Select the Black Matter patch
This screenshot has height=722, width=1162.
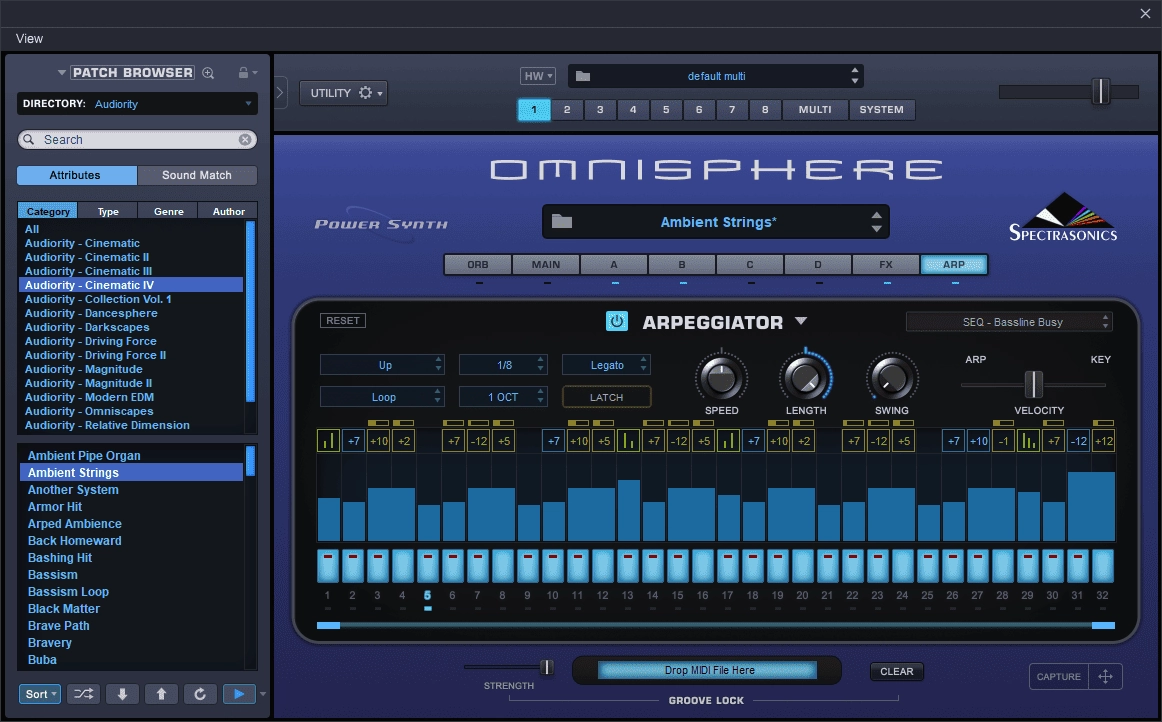tap(64, 609)
